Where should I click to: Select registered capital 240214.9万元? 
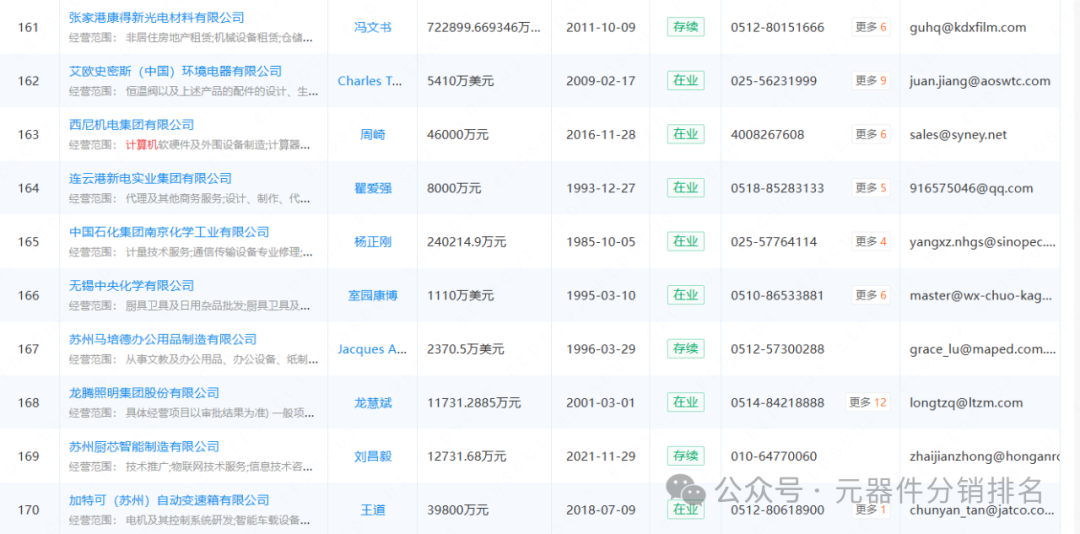(466, 242)
